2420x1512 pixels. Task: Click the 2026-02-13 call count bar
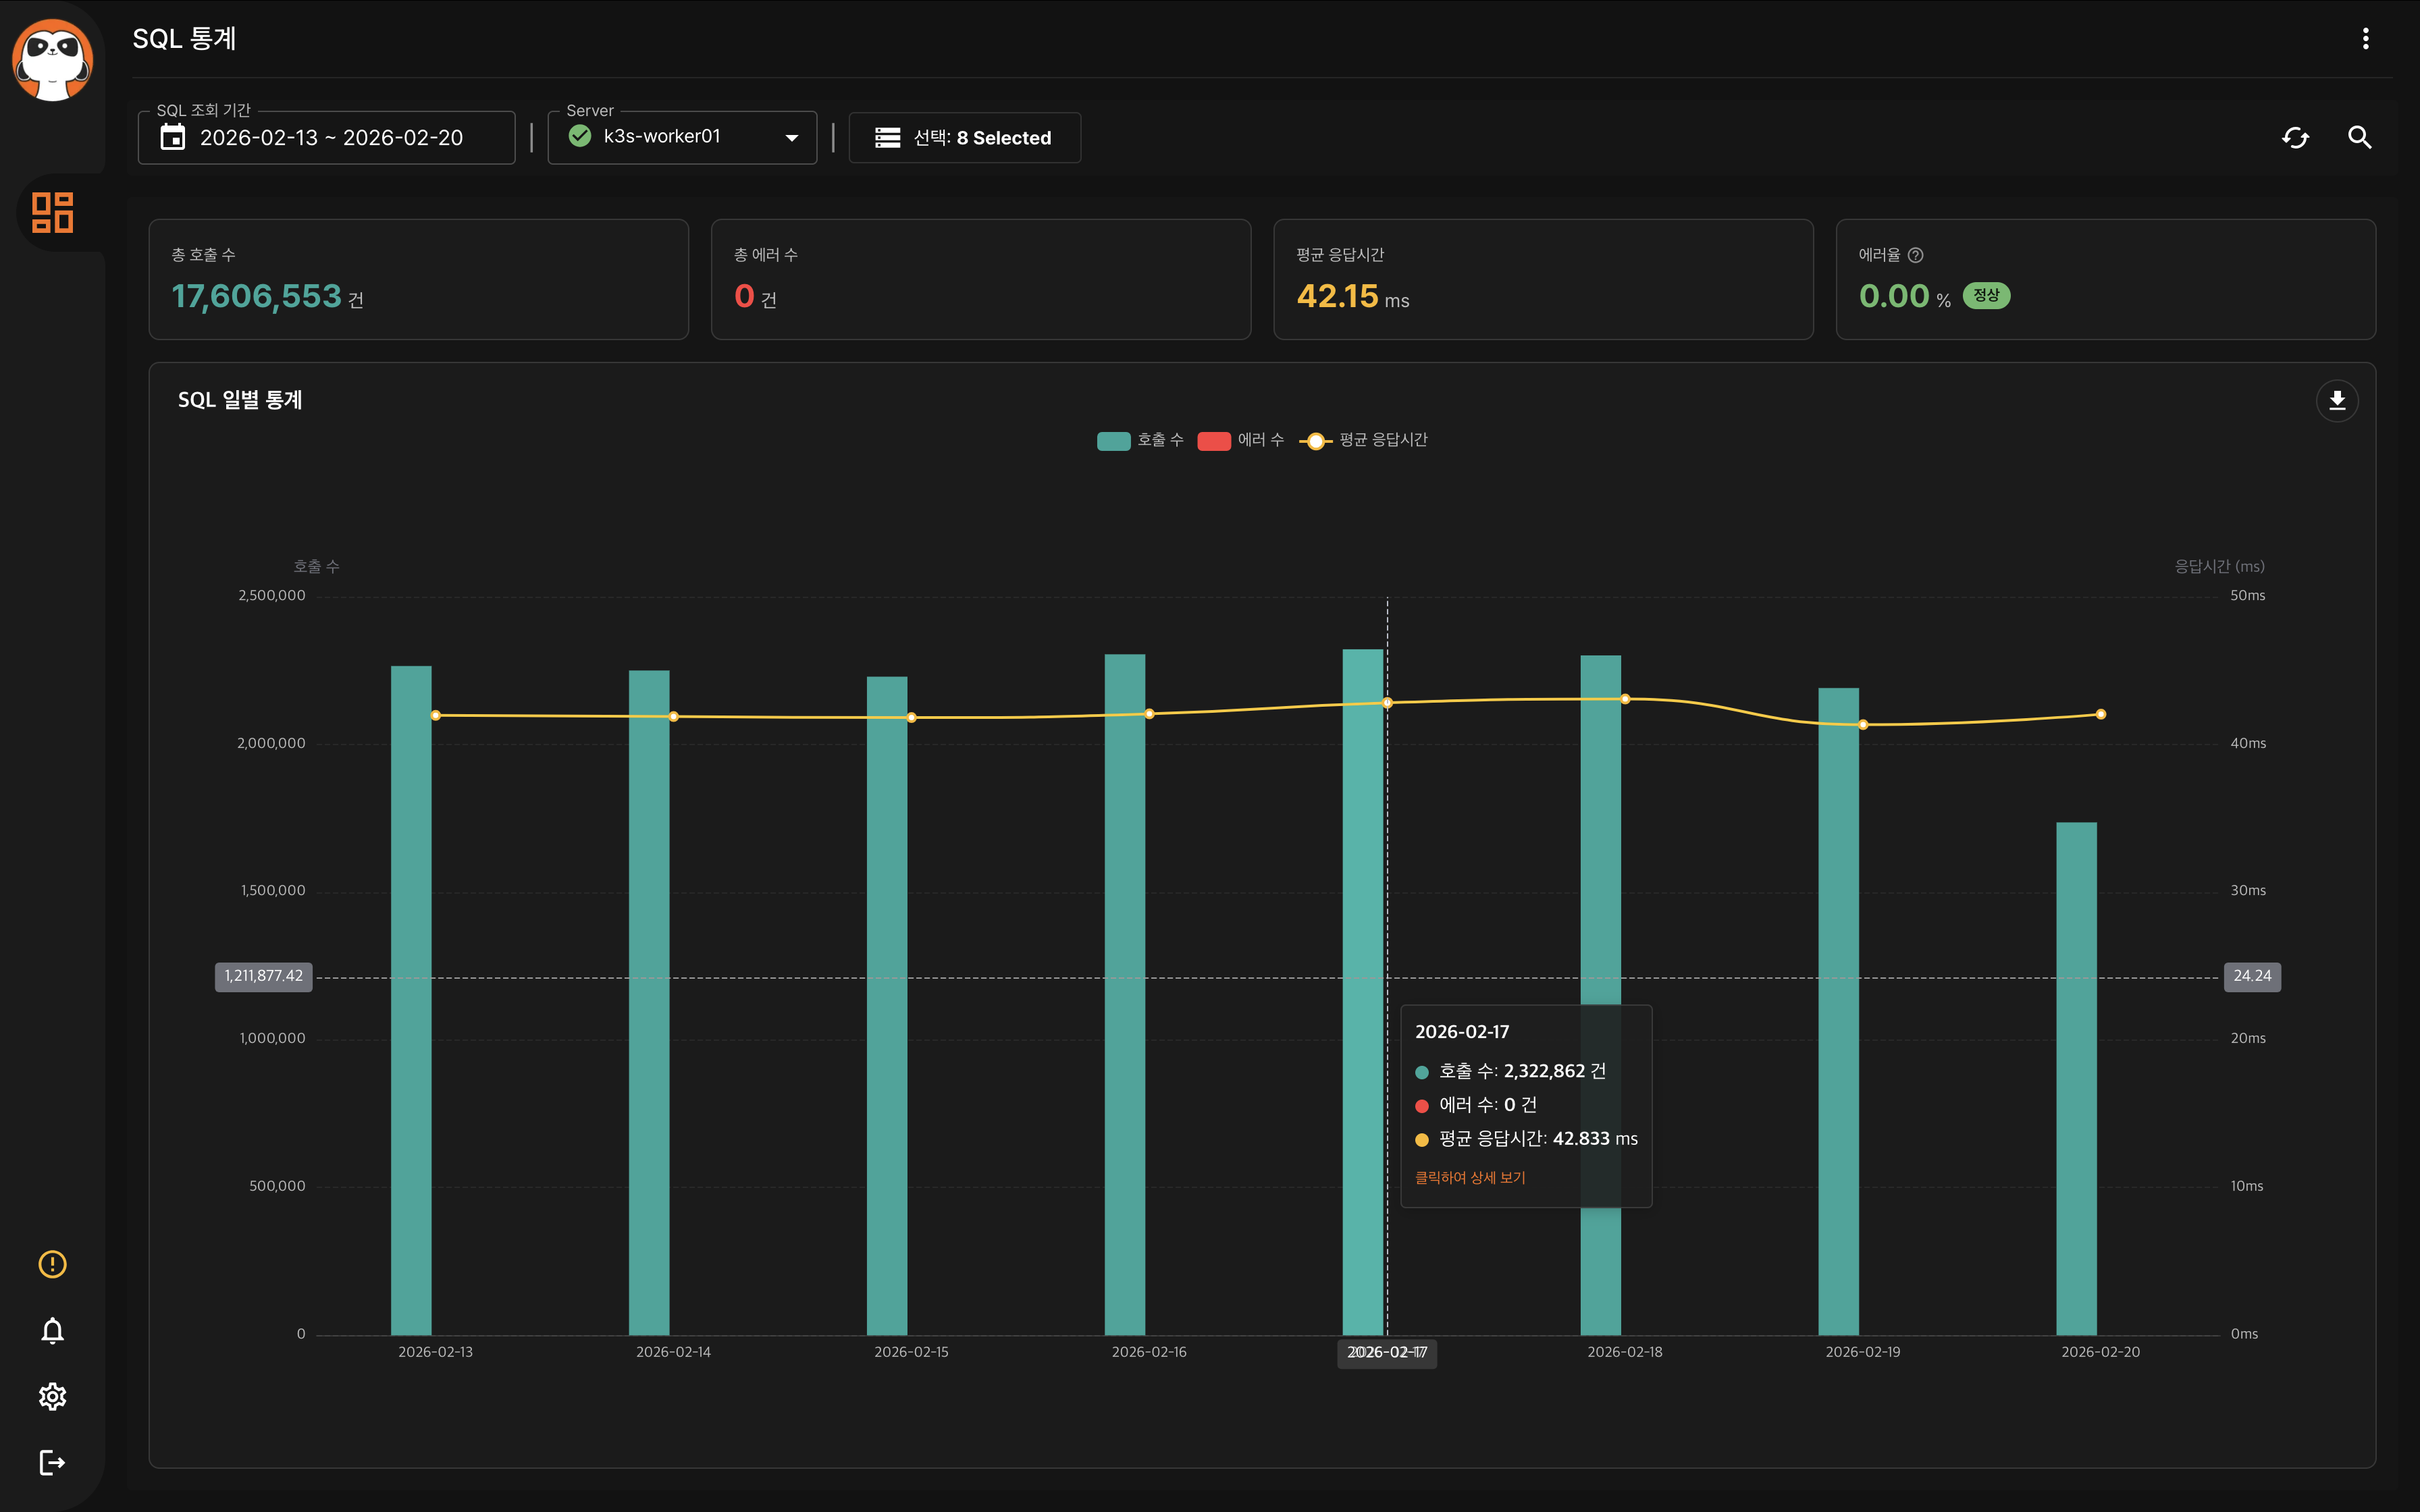click(x=411, y=1000)
